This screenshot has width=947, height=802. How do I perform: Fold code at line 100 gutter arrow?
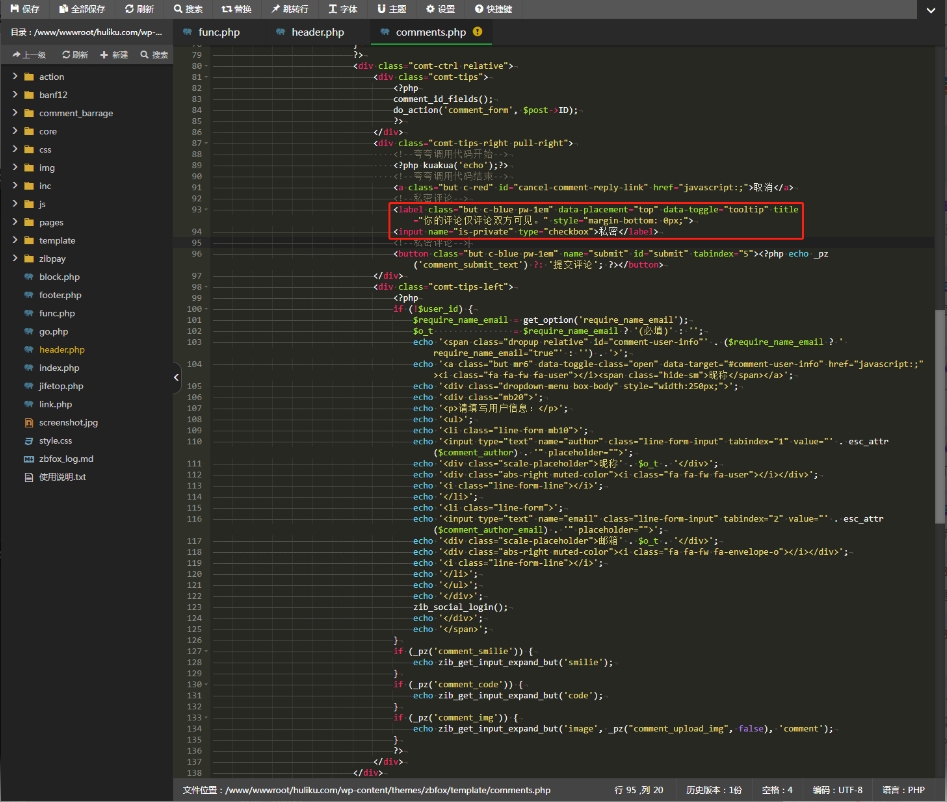(x=207, y=309)
